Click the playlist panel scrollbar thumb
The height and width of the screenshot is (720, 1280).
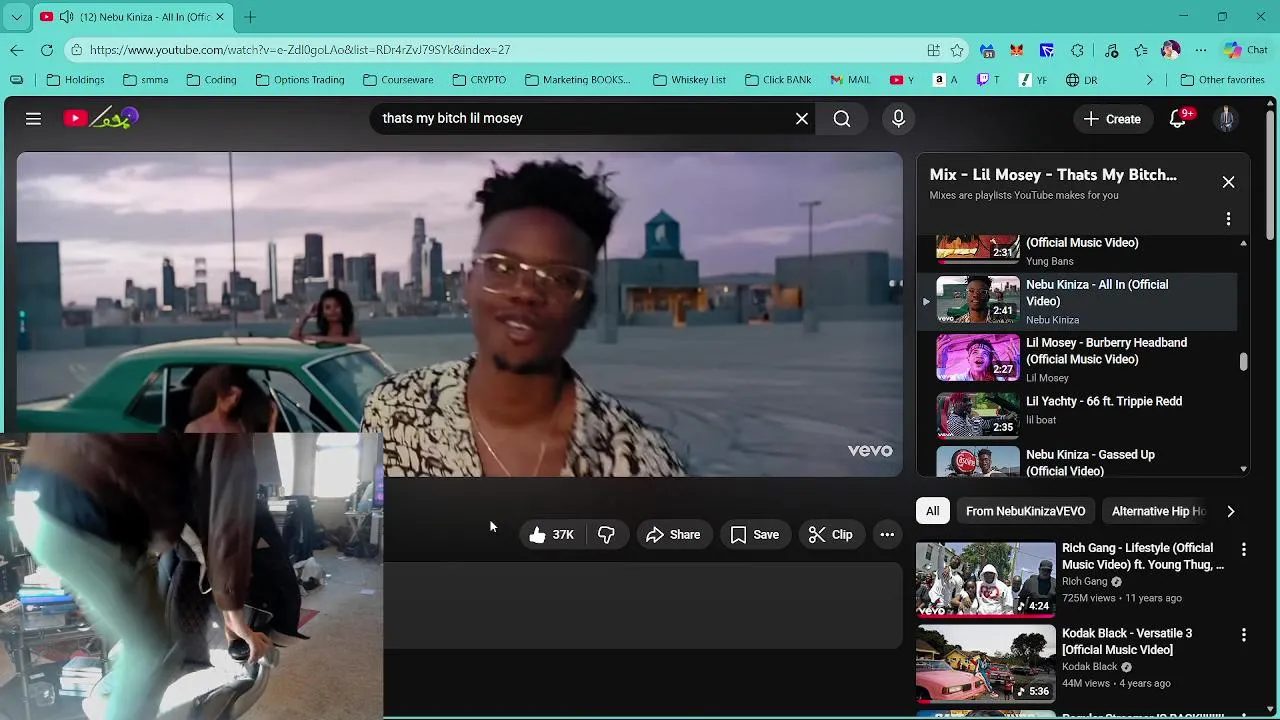(1243, 361)
